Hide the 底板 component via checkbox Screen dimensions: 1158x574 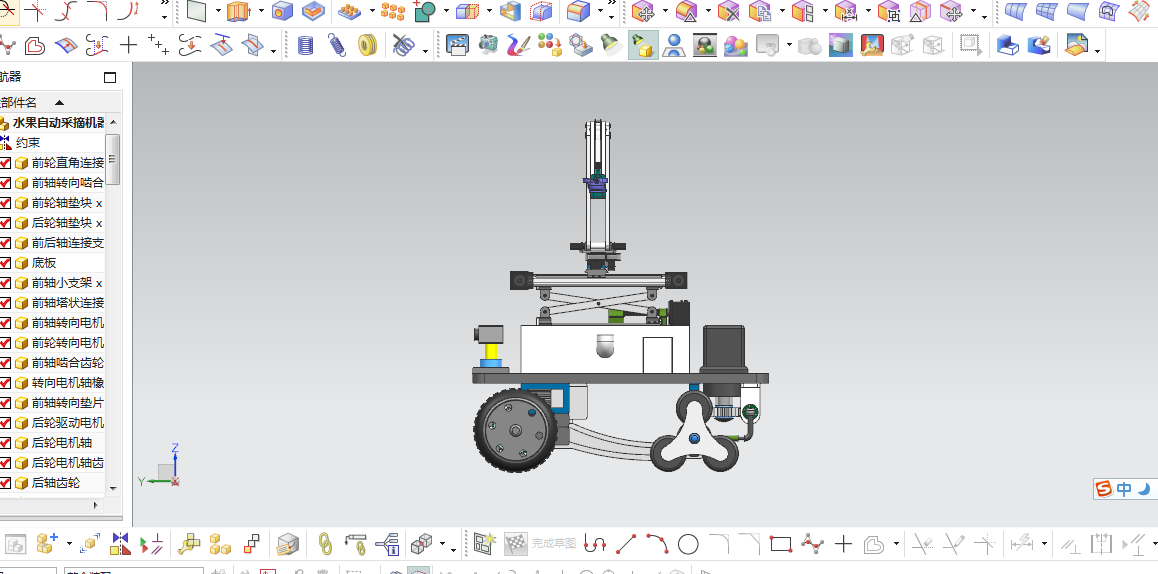[5, 263]
